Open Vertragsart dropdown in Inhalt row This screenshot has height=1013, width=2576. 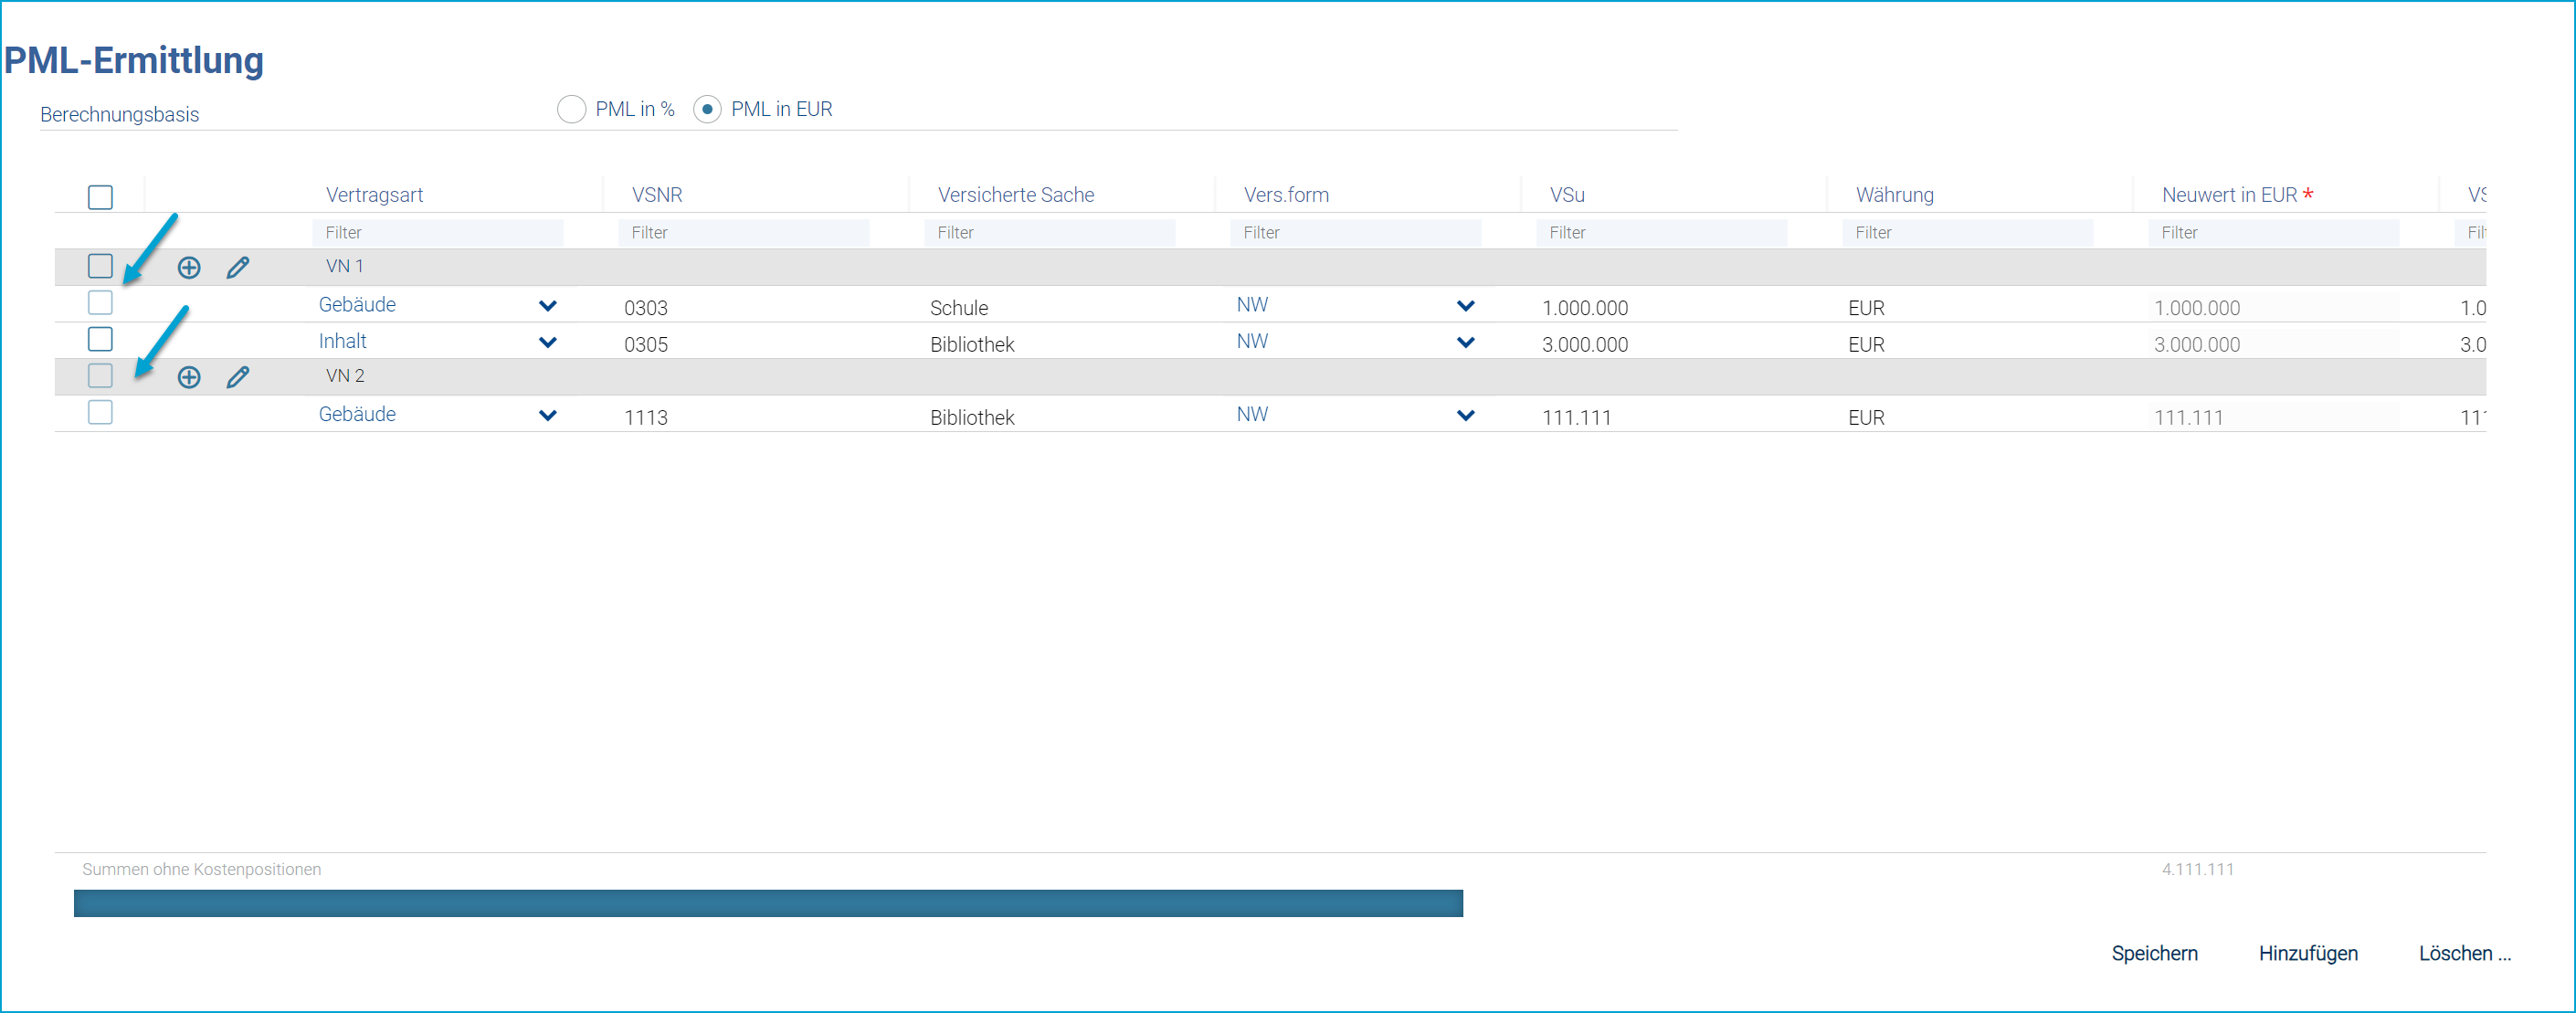click(547, 342)
